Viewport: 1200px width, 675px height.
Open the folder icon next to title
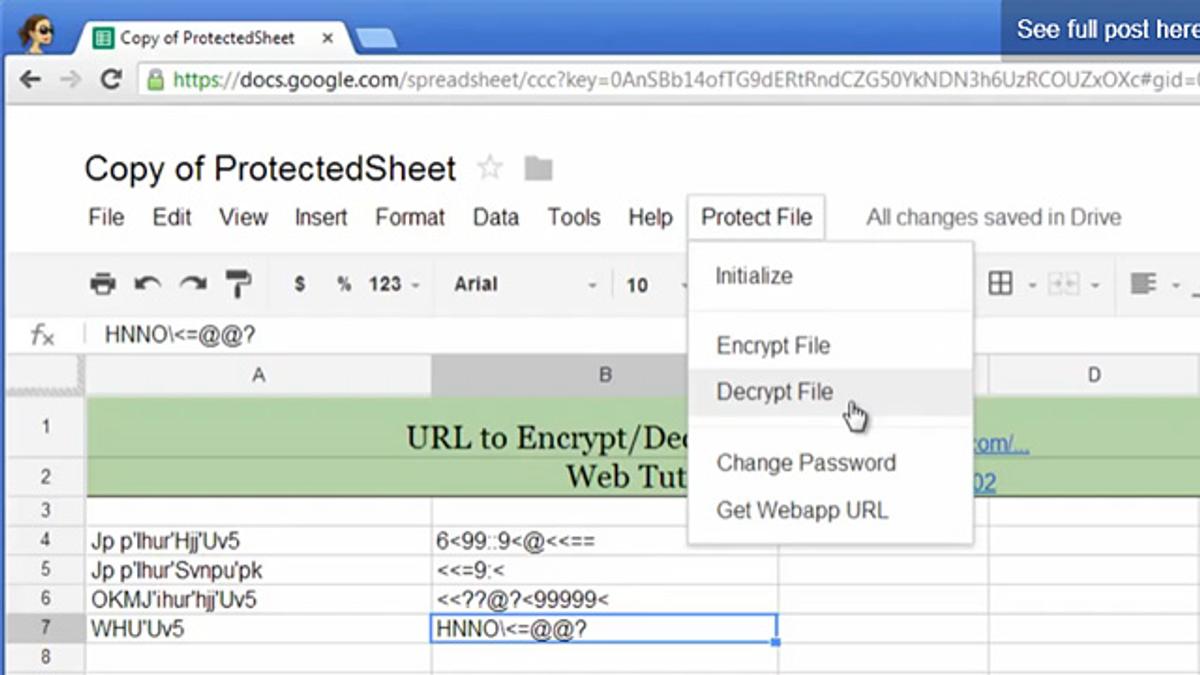[538, 168]
